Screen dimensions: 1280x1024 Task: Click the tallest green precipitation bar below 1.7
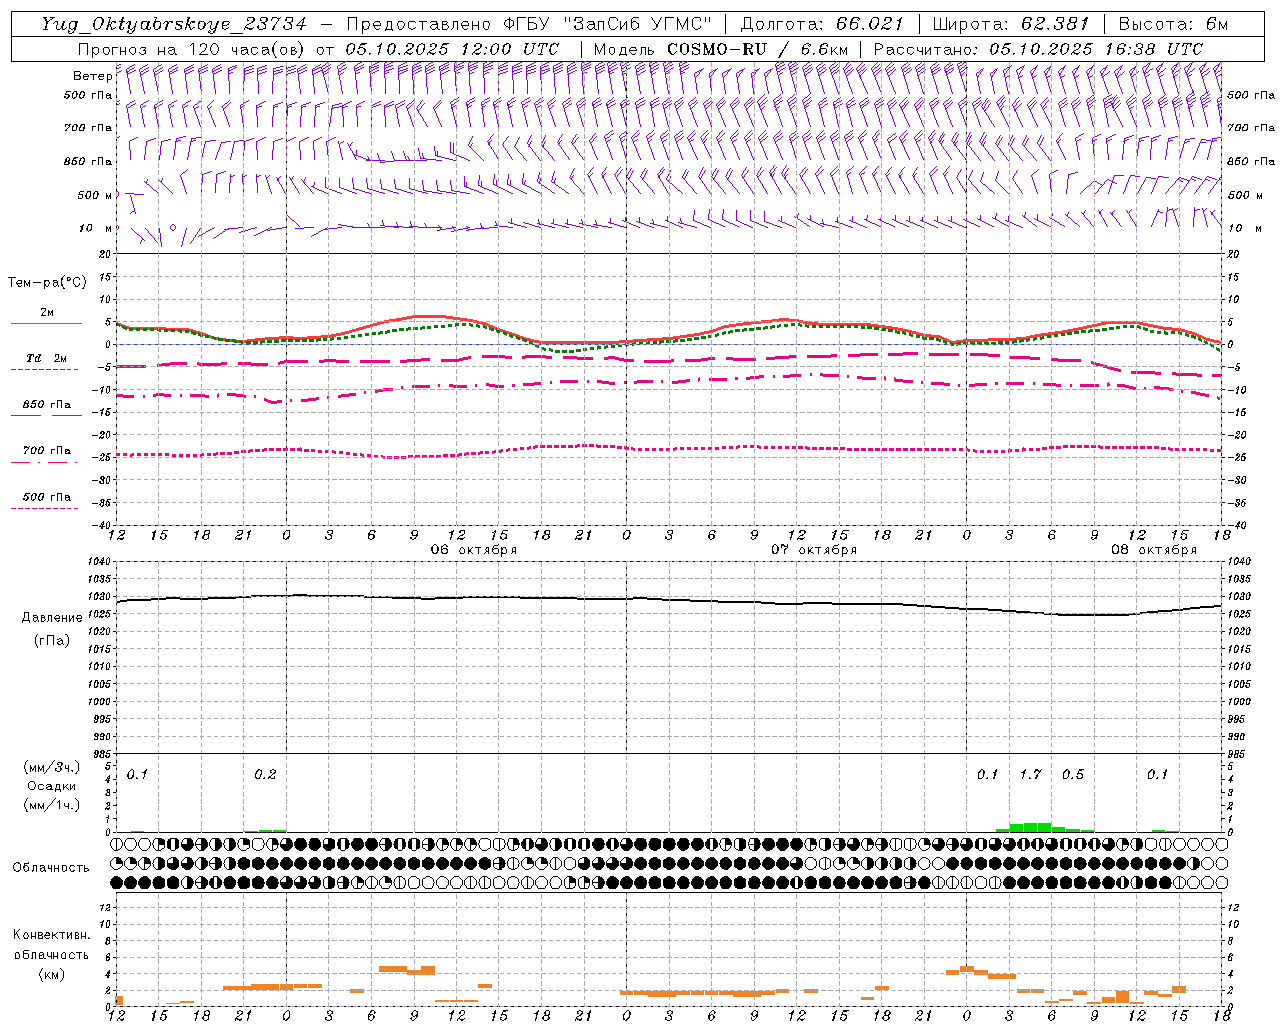click(x=1030, y=827)
